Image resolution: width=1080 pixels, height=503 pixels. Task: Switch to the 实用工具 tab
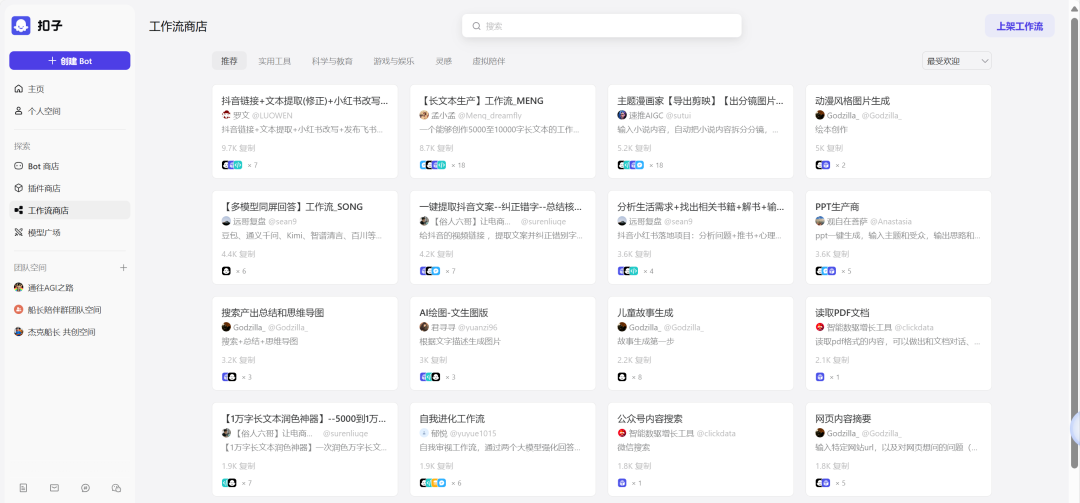pyautogui.click(x=274, y=61)
